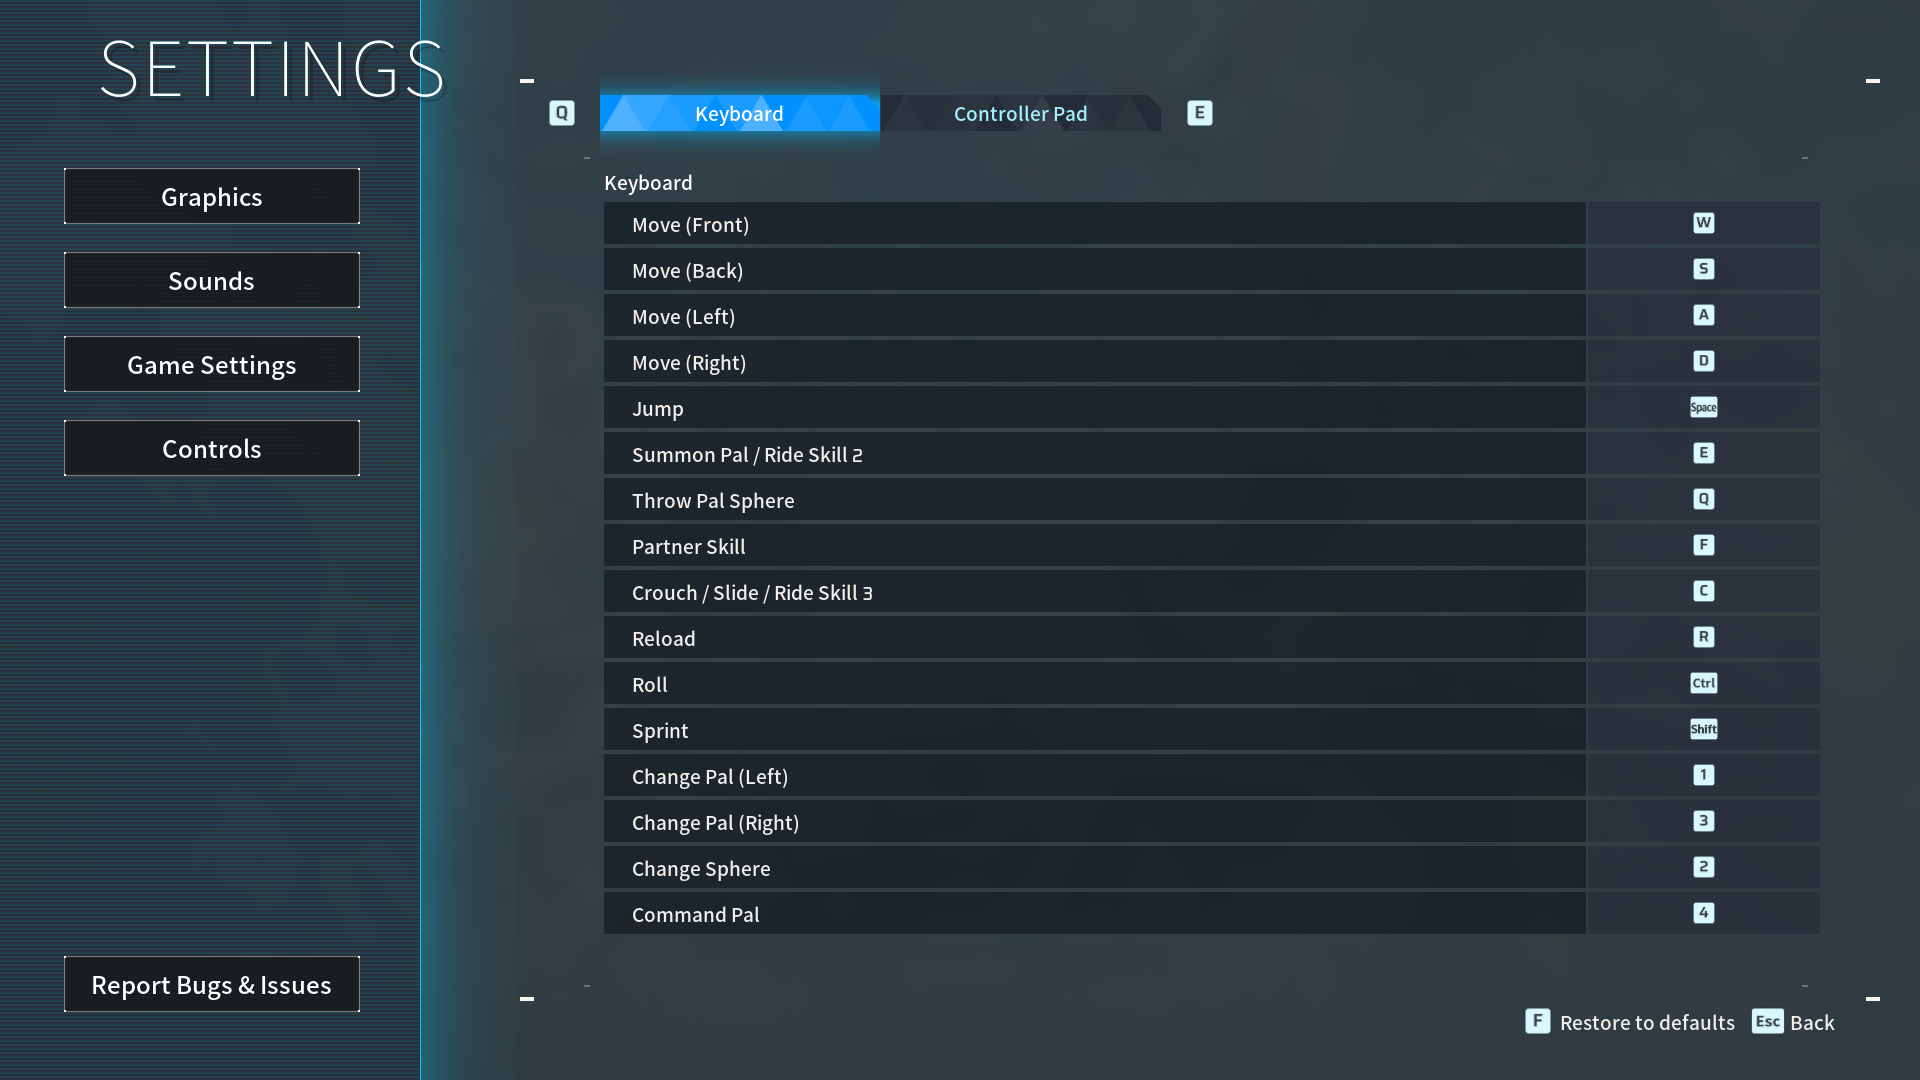The height and width of the screenshot is (1080, 1920).
Task: Click the 4 key icon for Command Pal
Action: click(1703, 913)
